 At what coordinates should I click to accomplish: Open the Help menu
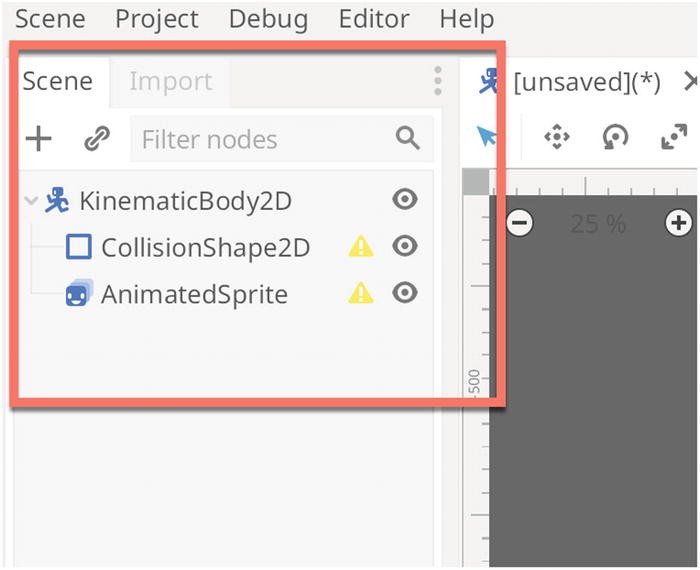(467, 20)
